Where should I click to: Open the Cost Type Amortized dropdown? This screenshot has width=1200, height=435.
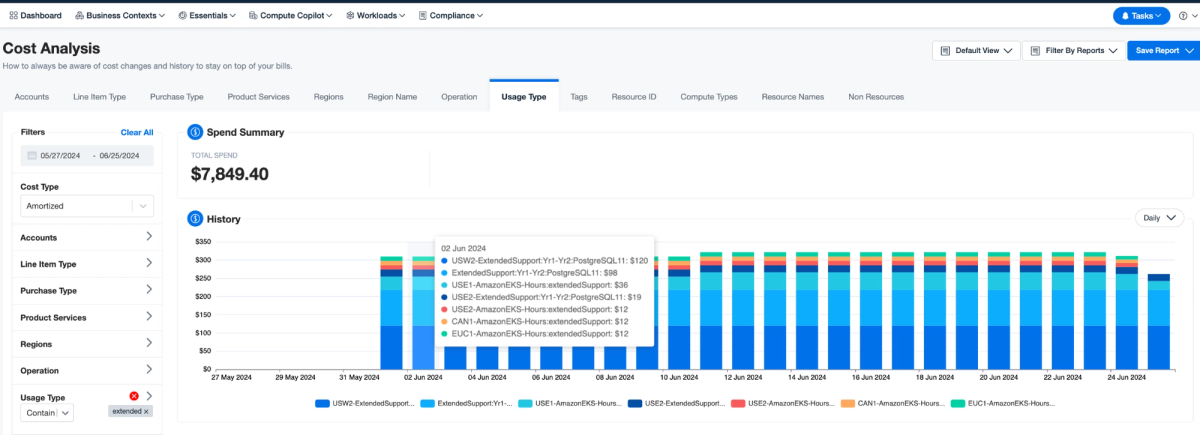(87, 206)
